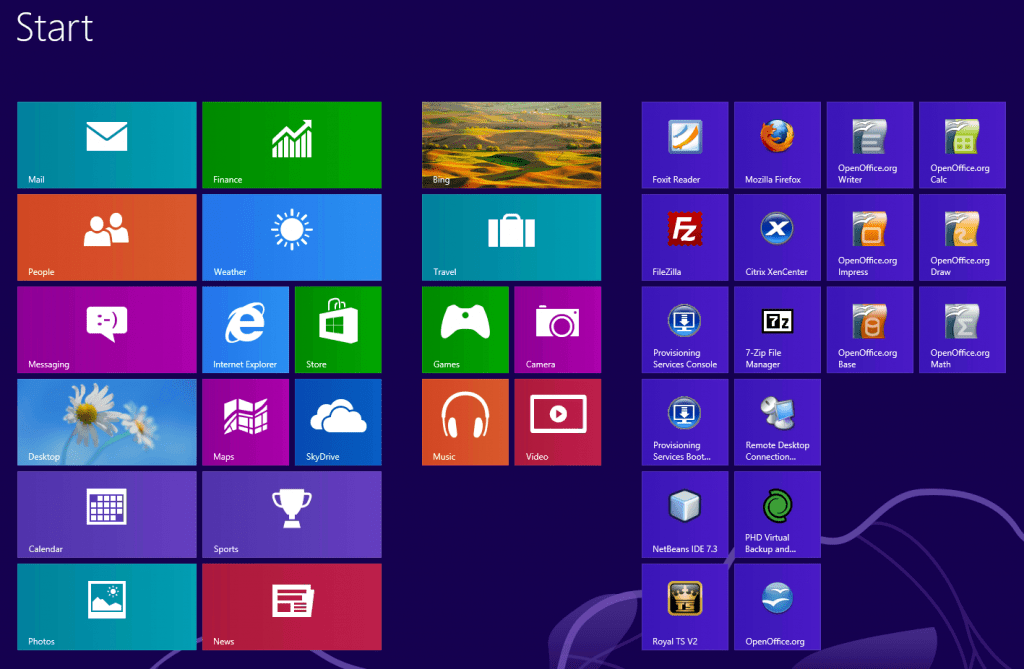The width and height of the screenshot is (1024, 669).
Task: Open OpenOffice.org Math
Action: point(961,330)
